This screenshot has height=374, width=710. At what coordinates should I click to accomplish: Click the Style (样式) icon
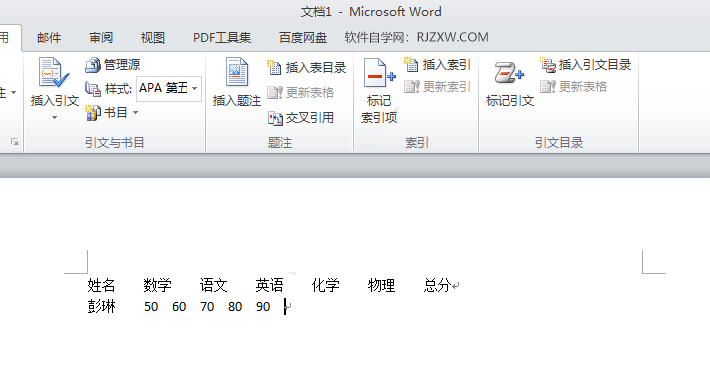point(93,89)
